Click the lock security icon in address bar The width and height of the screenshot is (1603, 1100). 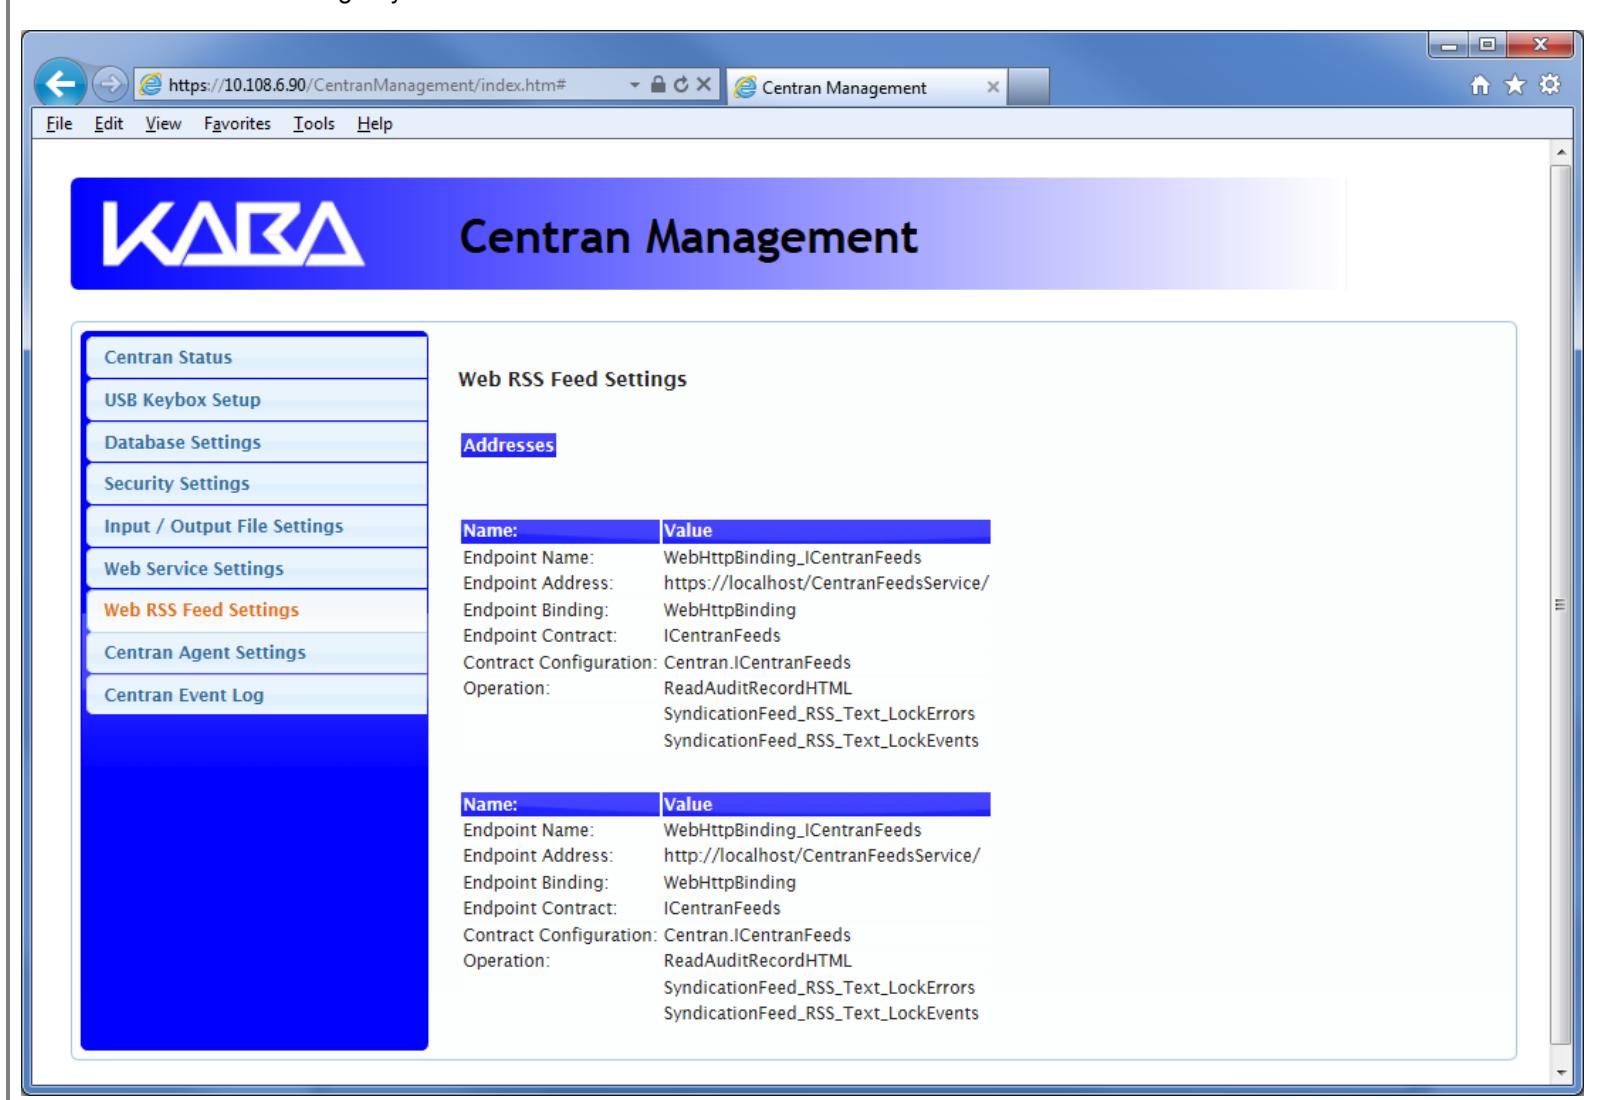(660, 86)
